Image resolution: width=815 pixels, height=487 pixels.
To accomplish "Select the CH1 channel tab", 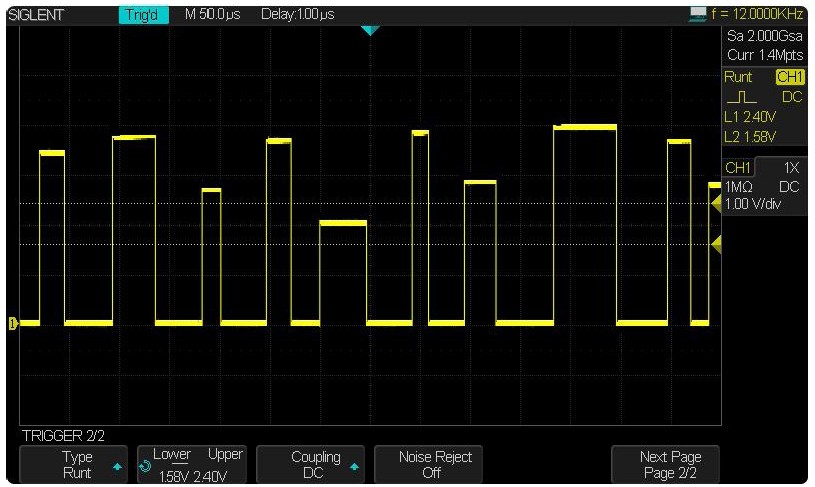I will (x=738, y=167).
